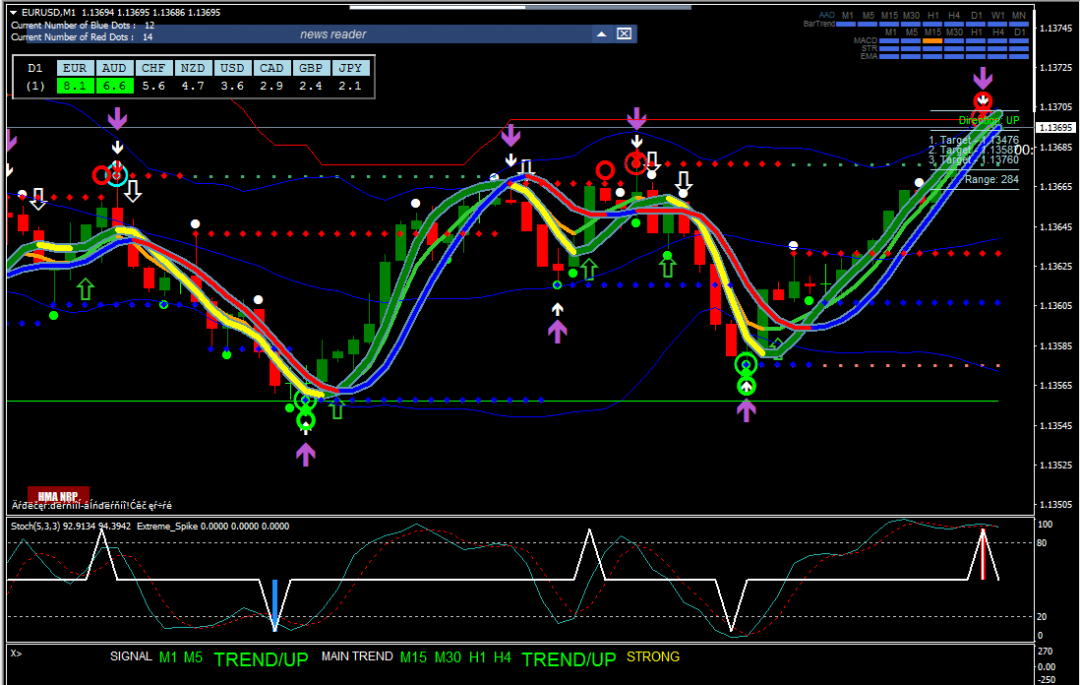
Task: Click the EMA D1 indicator bar
Action: tap(1019, 57)
